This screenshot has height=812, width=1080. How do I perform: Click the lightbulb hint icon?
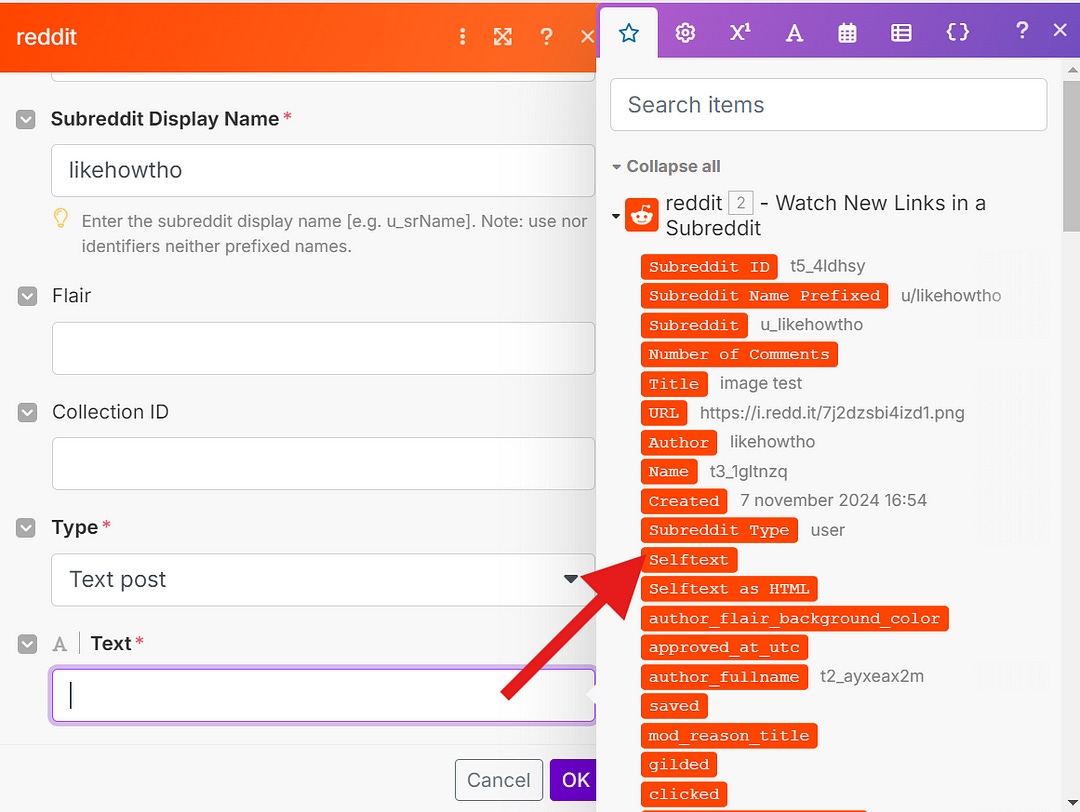(x=61, y=218)
